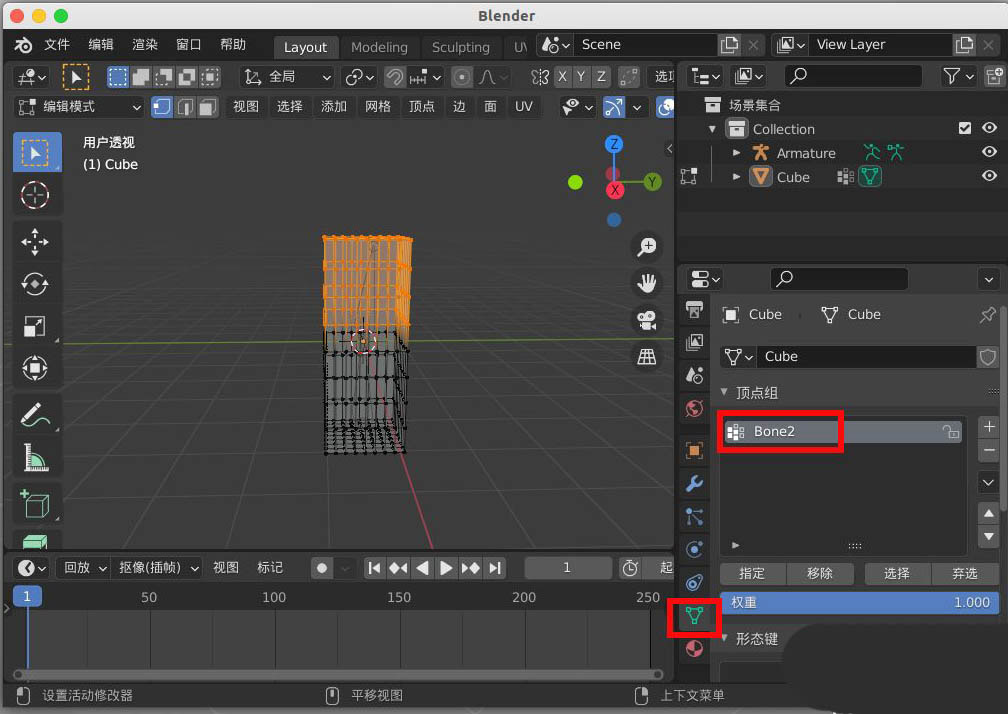Select the Transform tool
The width and height of the screenshot is (1008, 714).
pos(35,368)
